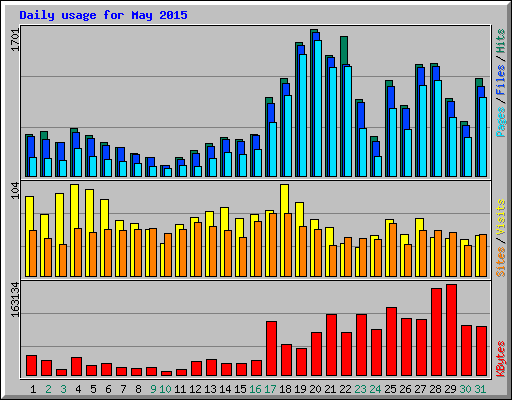Click the red KBytes bar for day 25
Screen dimensions: 512x400
pos(391,342)
